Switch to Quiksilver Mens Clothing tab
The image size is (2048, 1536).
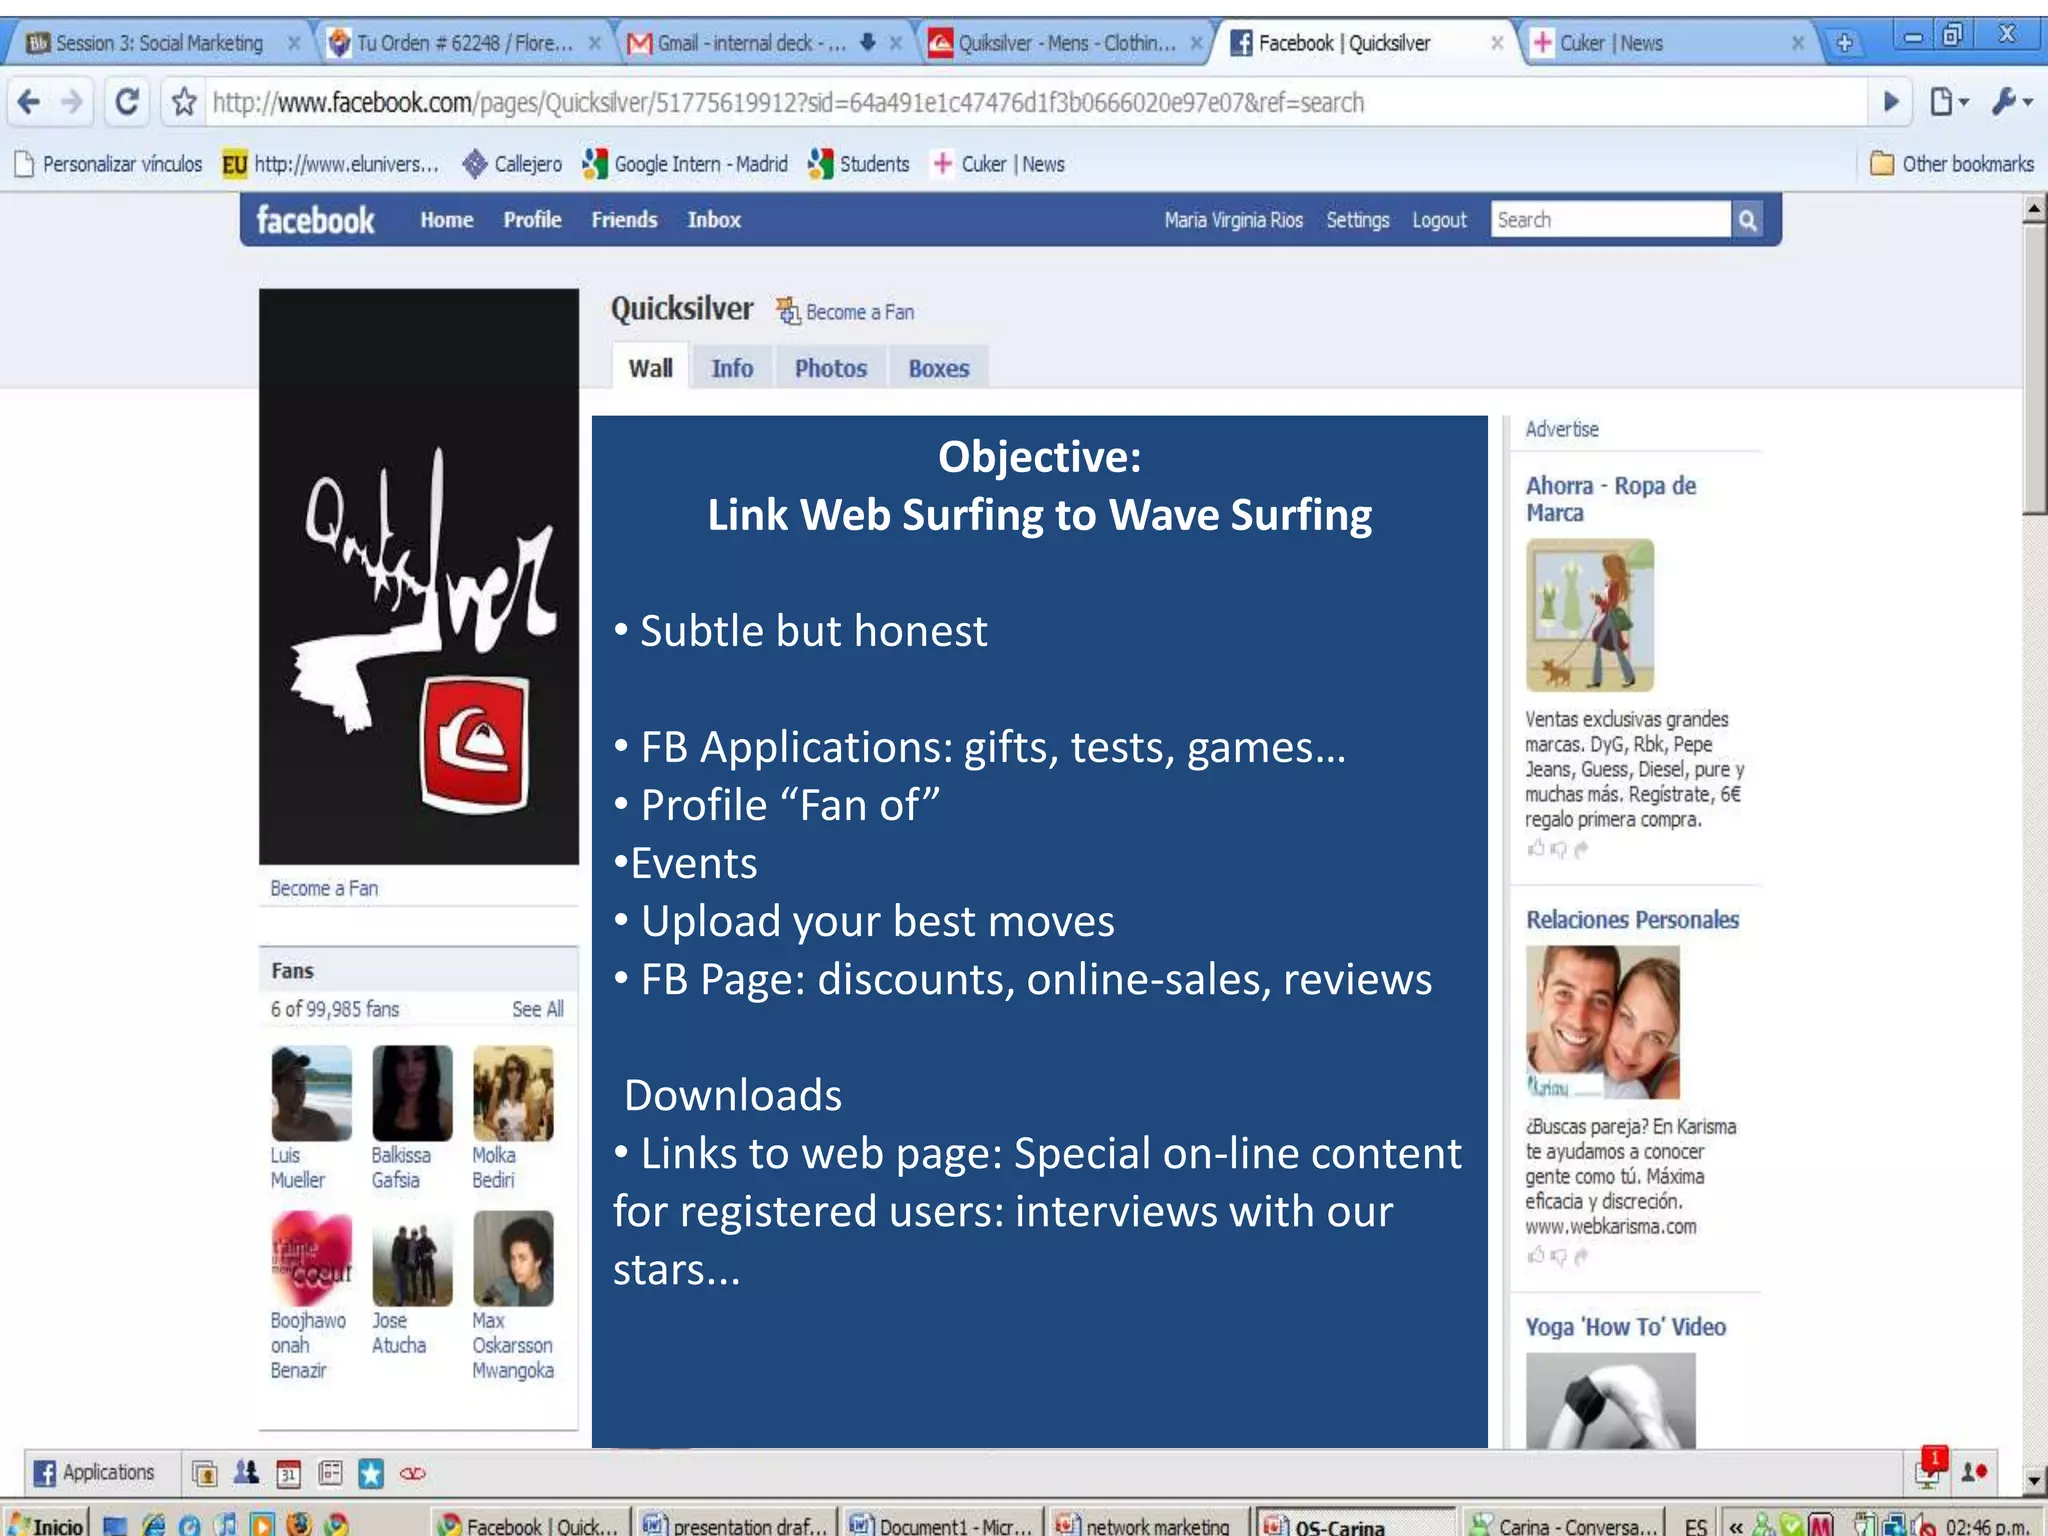1064,43
